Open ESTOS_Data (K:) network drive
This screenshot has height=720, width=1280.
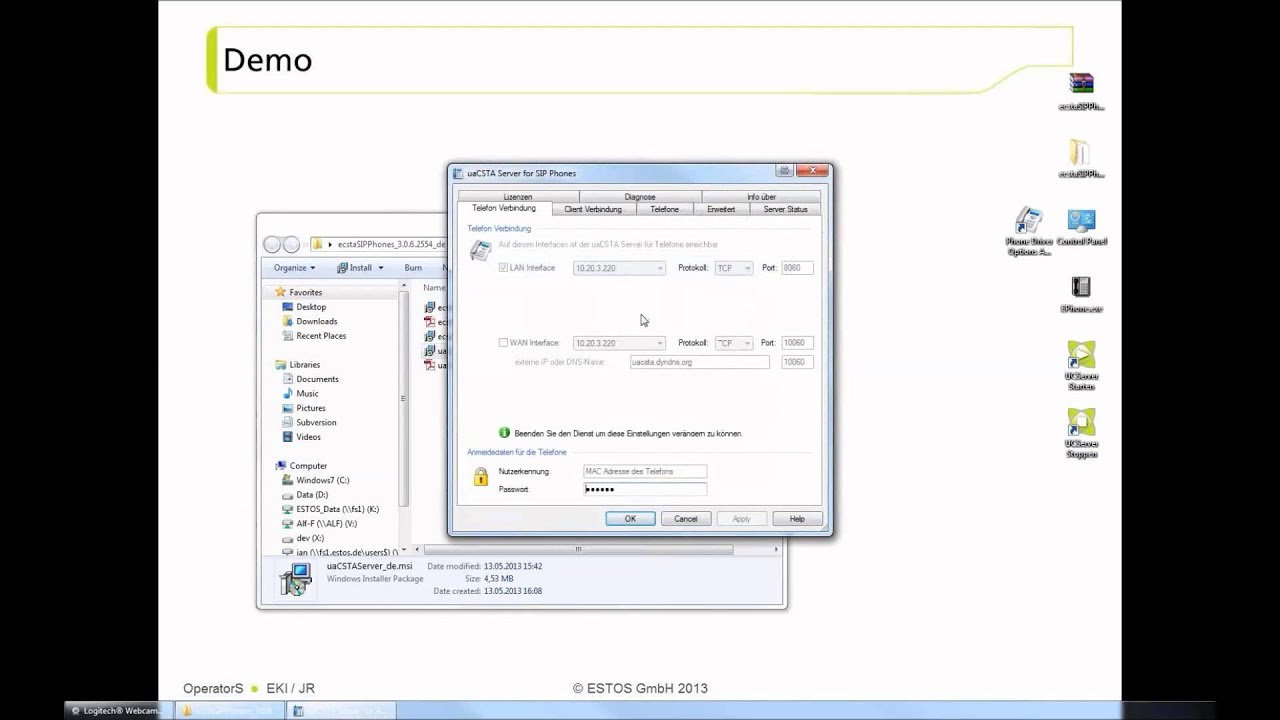[338, 509]
